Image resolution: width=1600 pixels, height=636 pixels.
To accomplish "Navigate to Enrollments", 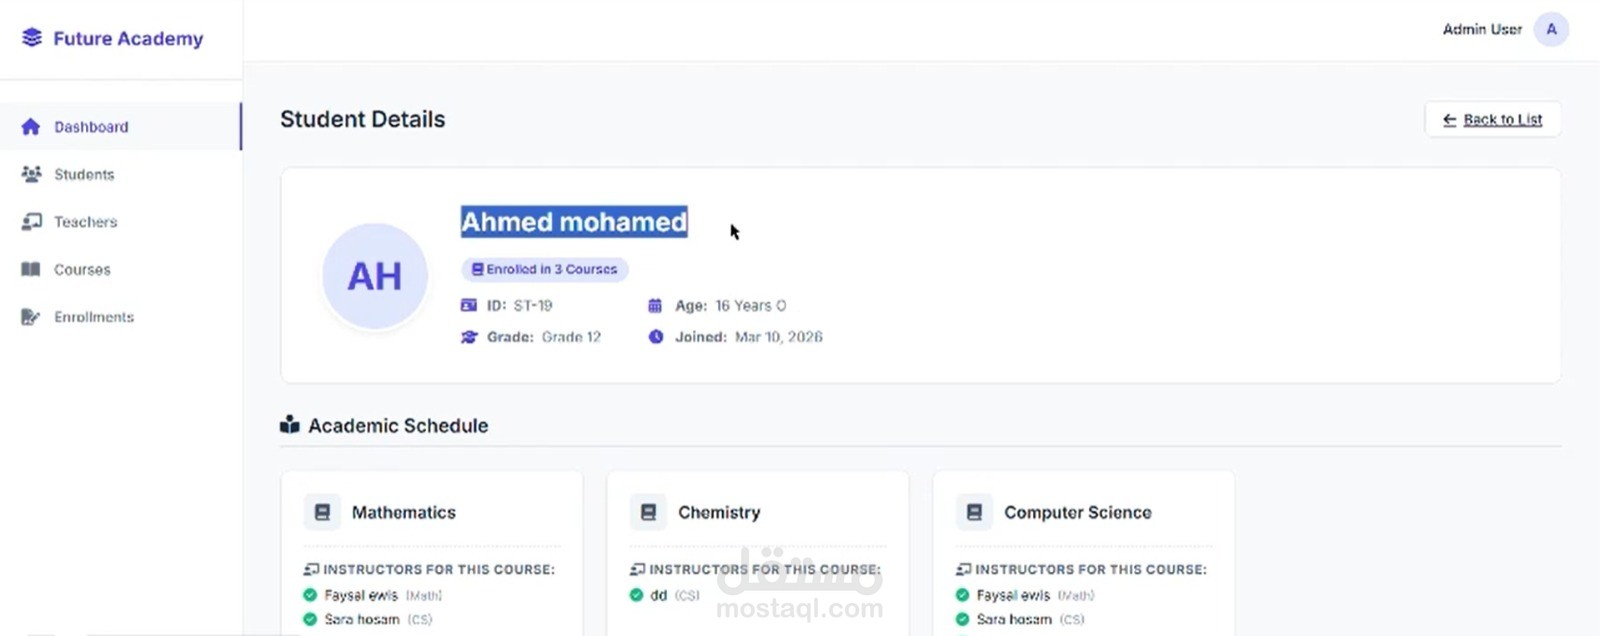I will coord(94,317).
